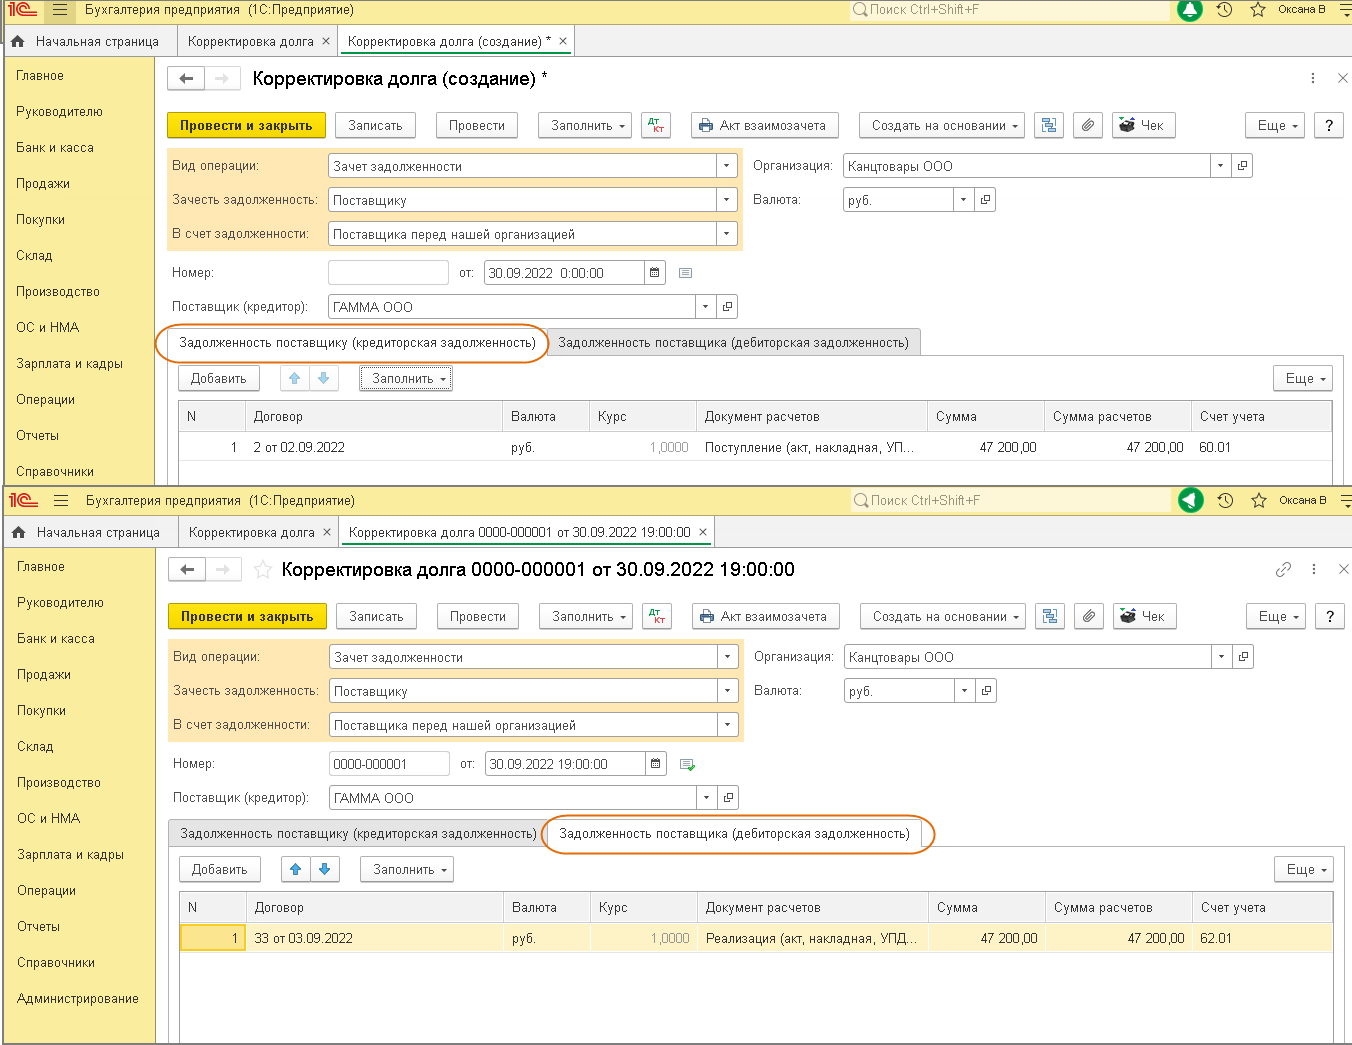Go back arrow in bottom document form
The image size is (1352, 1045).
(187, 570)
